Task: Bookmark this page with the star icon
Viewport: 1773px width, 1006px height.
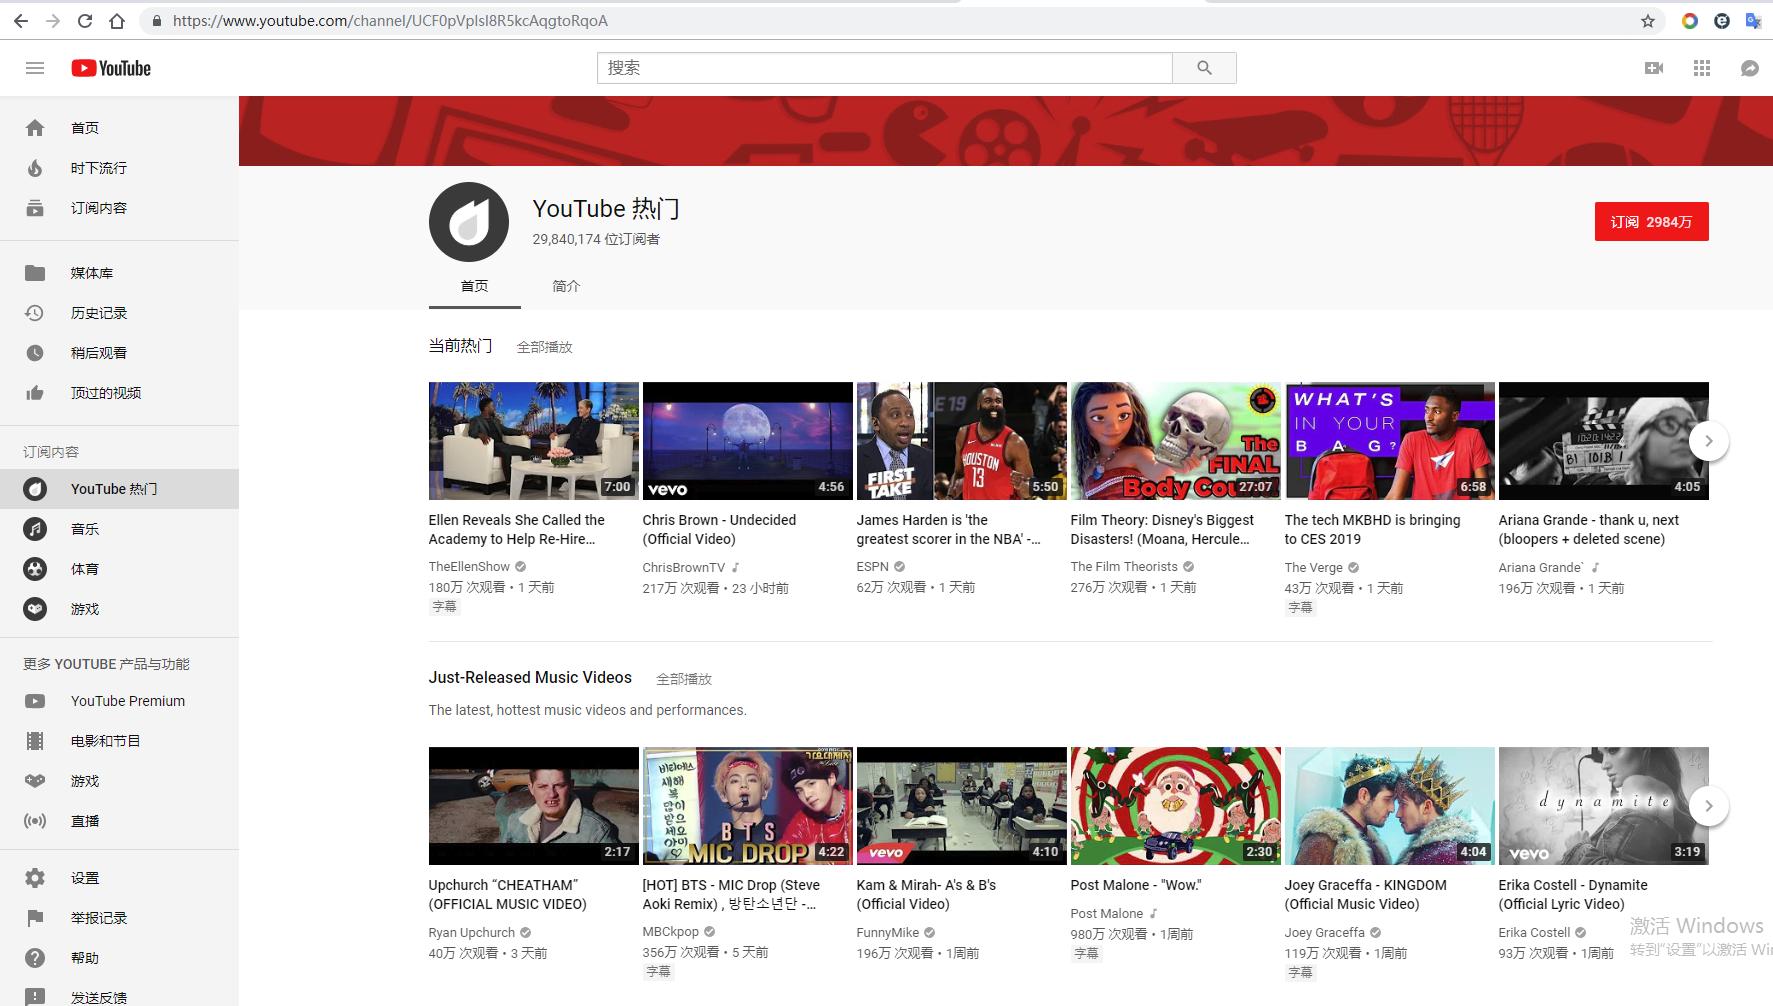Action: pyautogui.click(x=1648, y=21)
